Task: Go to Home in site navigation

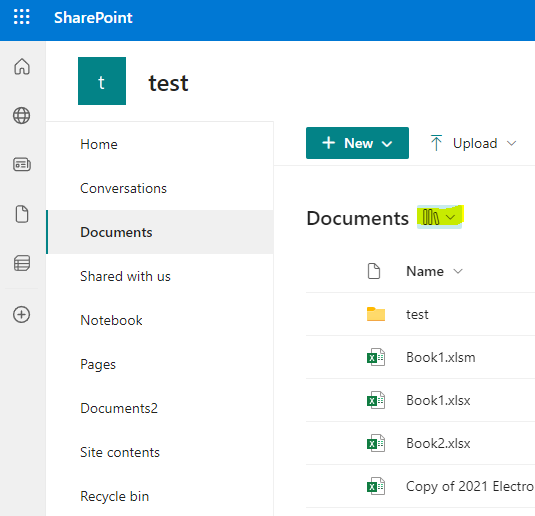Action: [x=99, y=144]
